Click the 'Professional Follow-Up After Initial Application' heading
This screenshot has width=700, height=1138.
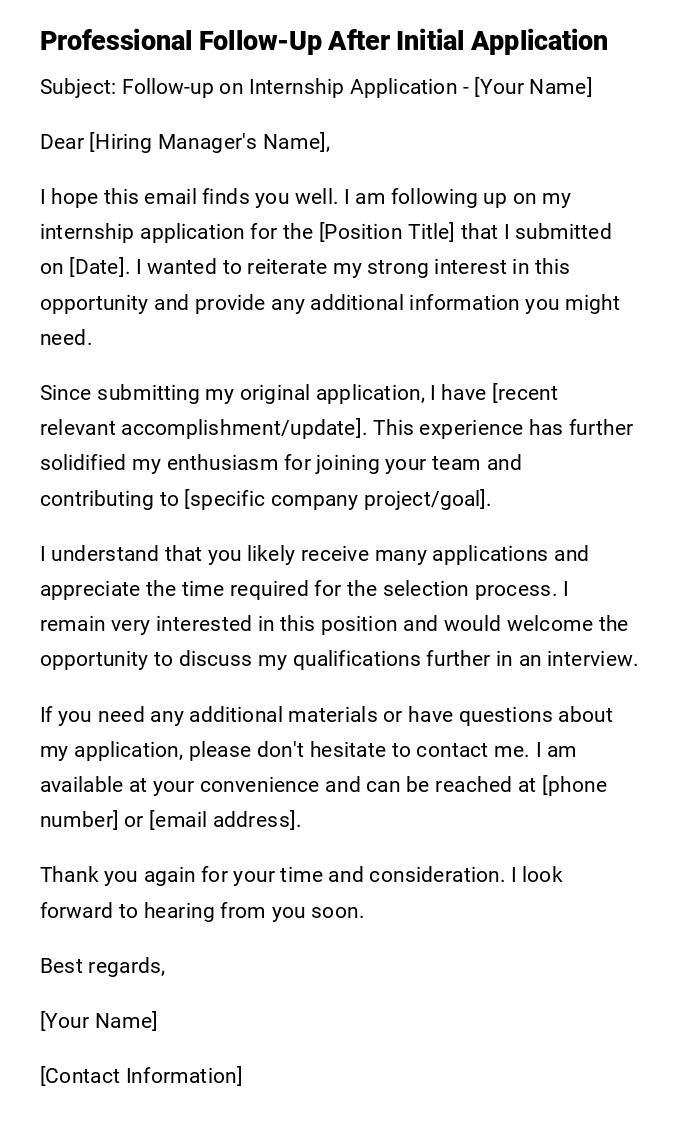click(x=324, y=41)
